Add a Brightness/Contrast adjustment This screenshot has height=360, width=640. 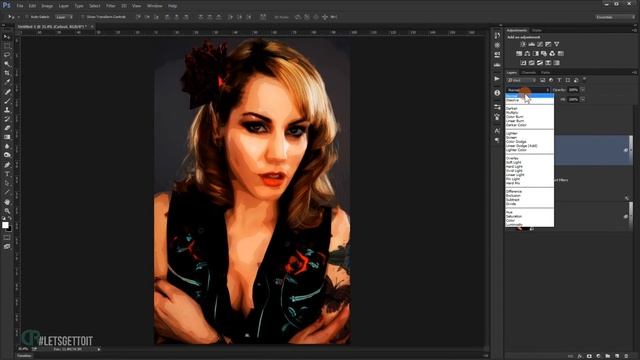tap(523, 44)
